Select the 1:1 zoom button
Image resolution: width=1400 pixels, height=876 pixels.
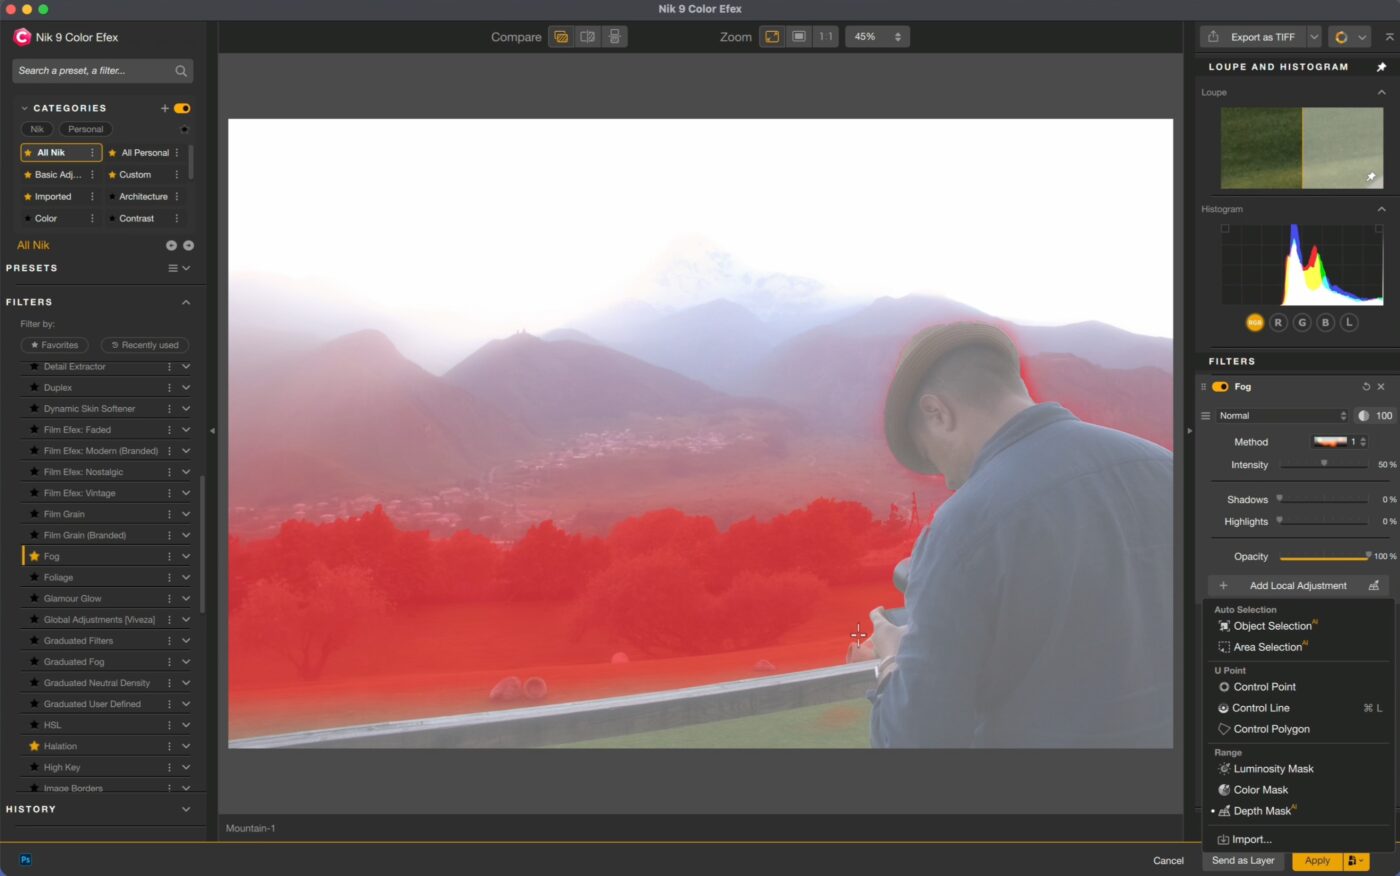click(x=825, y=37)
